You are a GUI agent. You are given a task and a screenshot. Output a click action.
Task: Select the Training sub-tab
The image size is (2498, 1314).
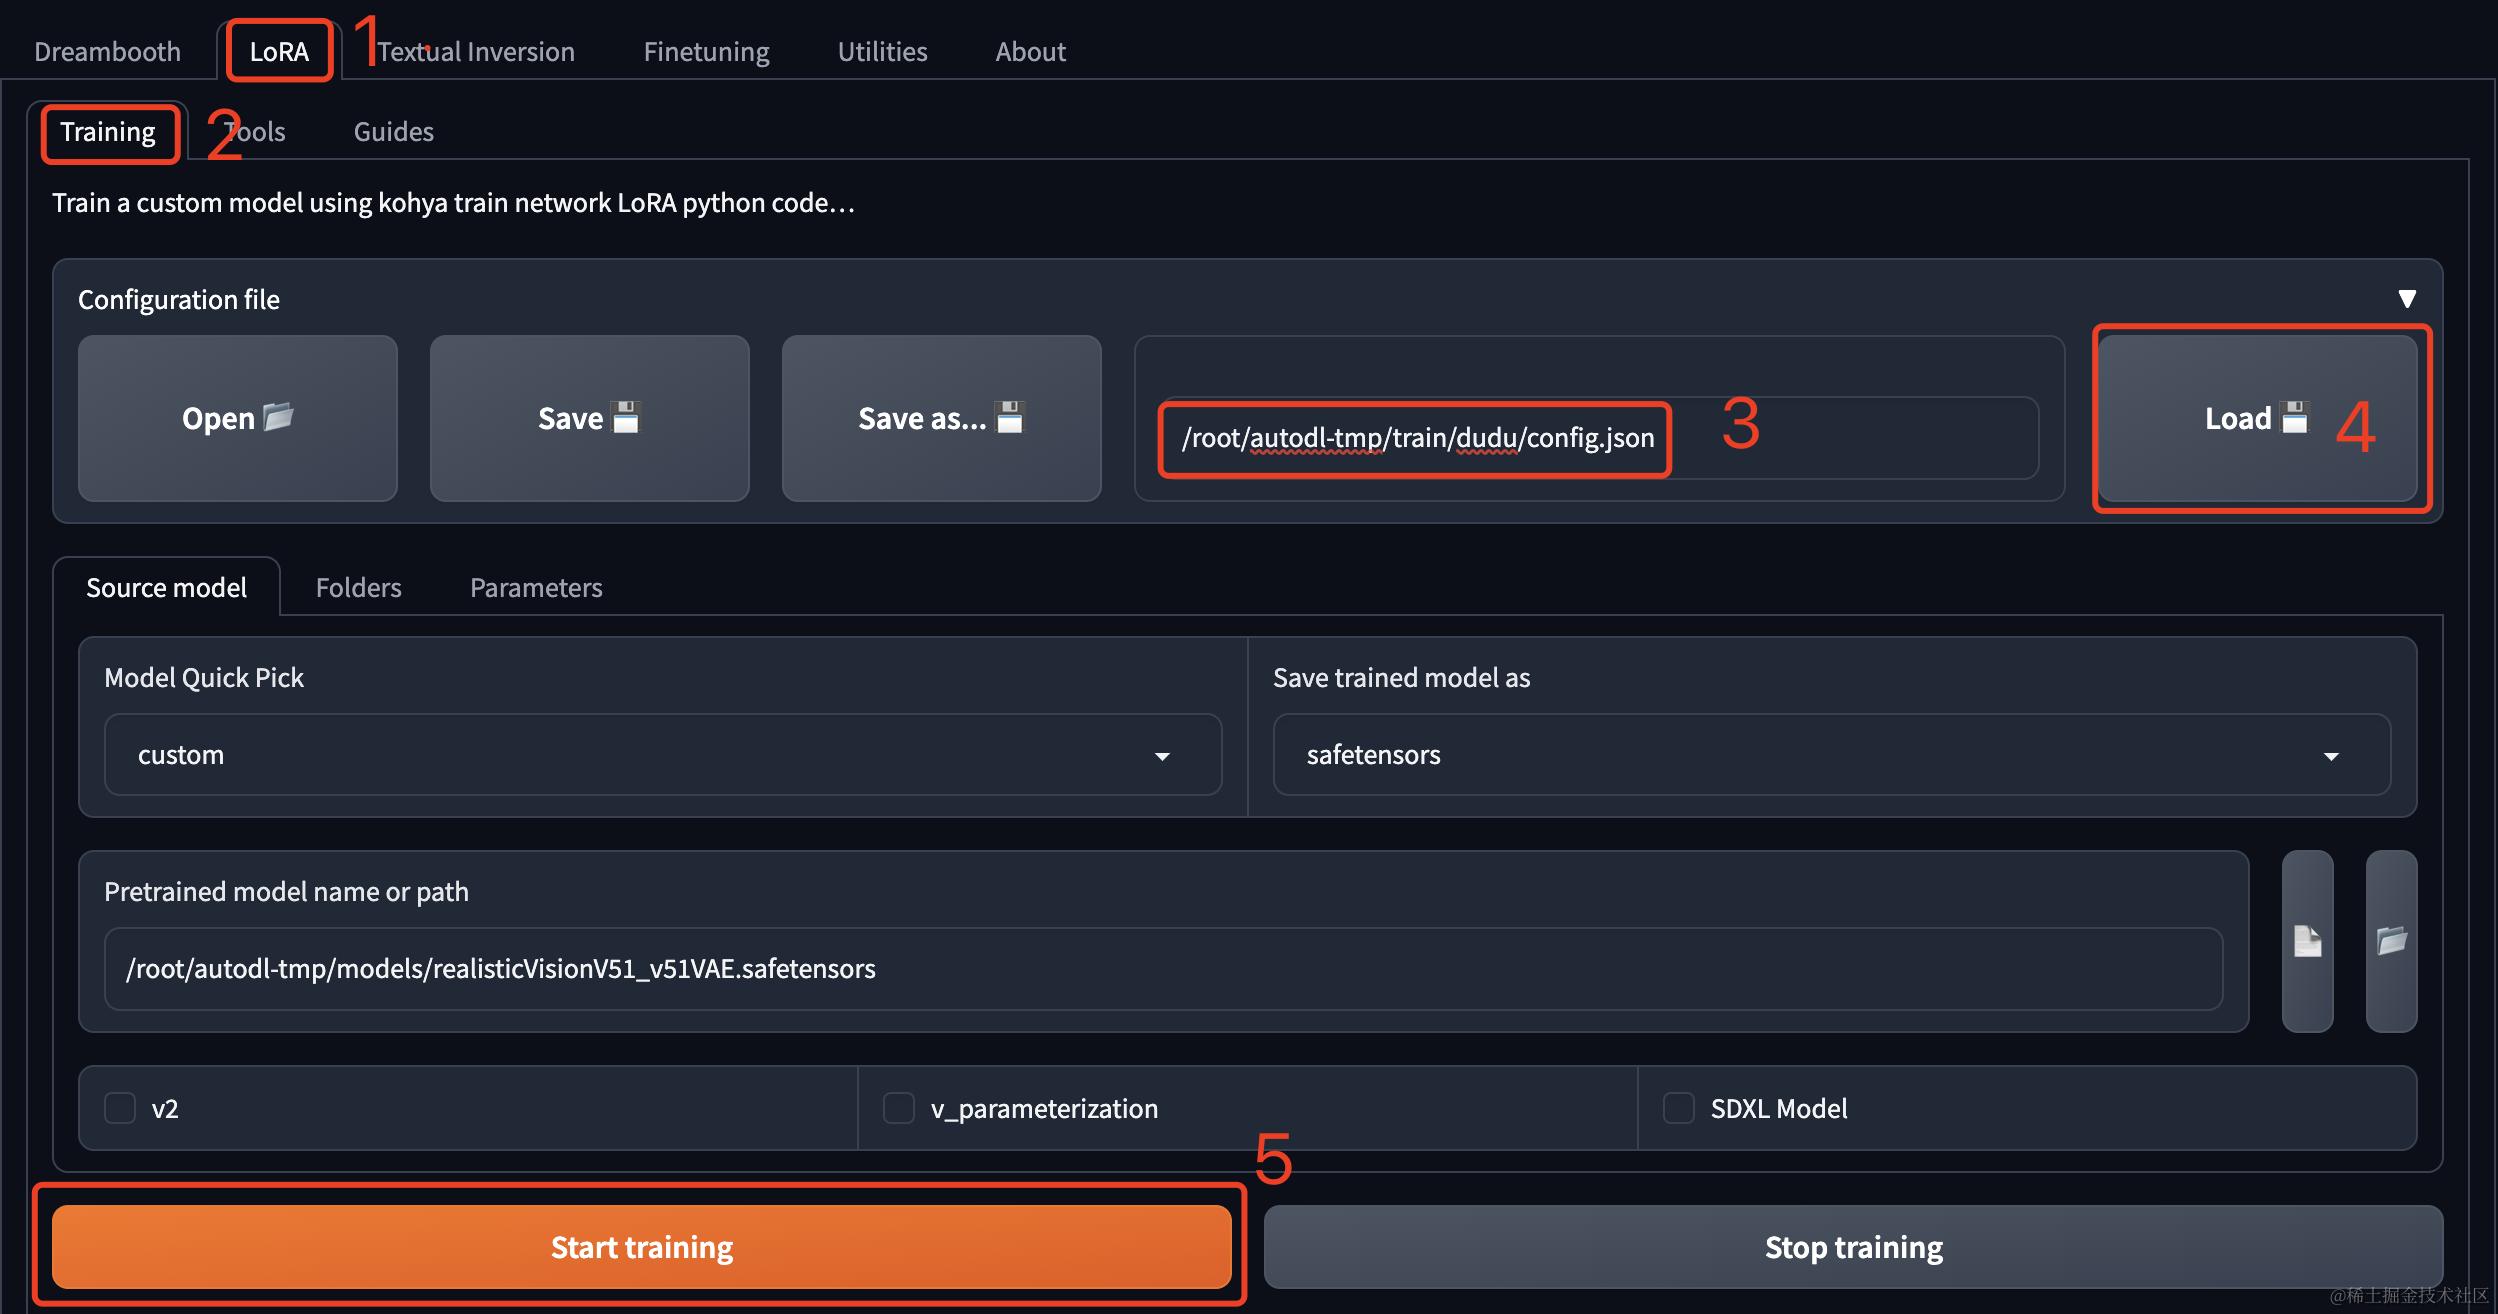point(108,132)
